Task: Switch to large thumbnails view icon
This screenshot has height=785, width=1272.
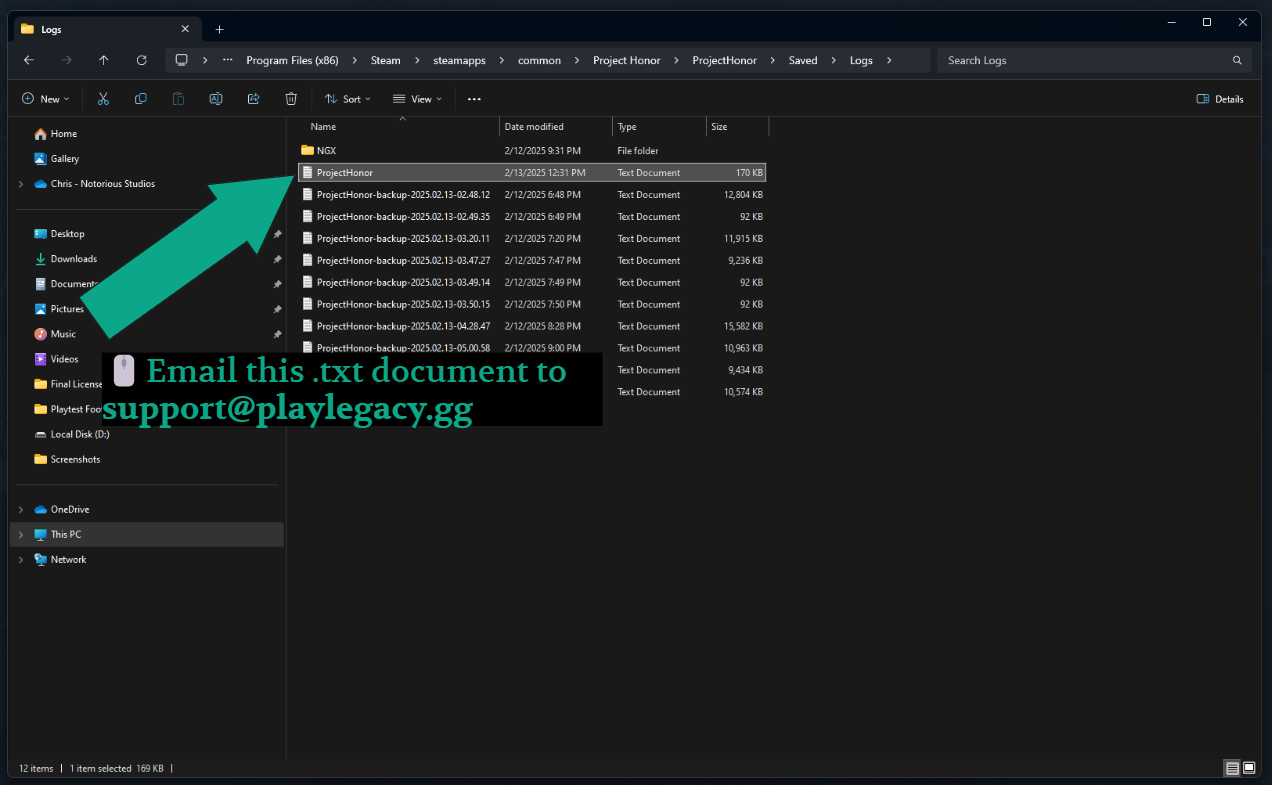Action: (x=1249, y=768)
